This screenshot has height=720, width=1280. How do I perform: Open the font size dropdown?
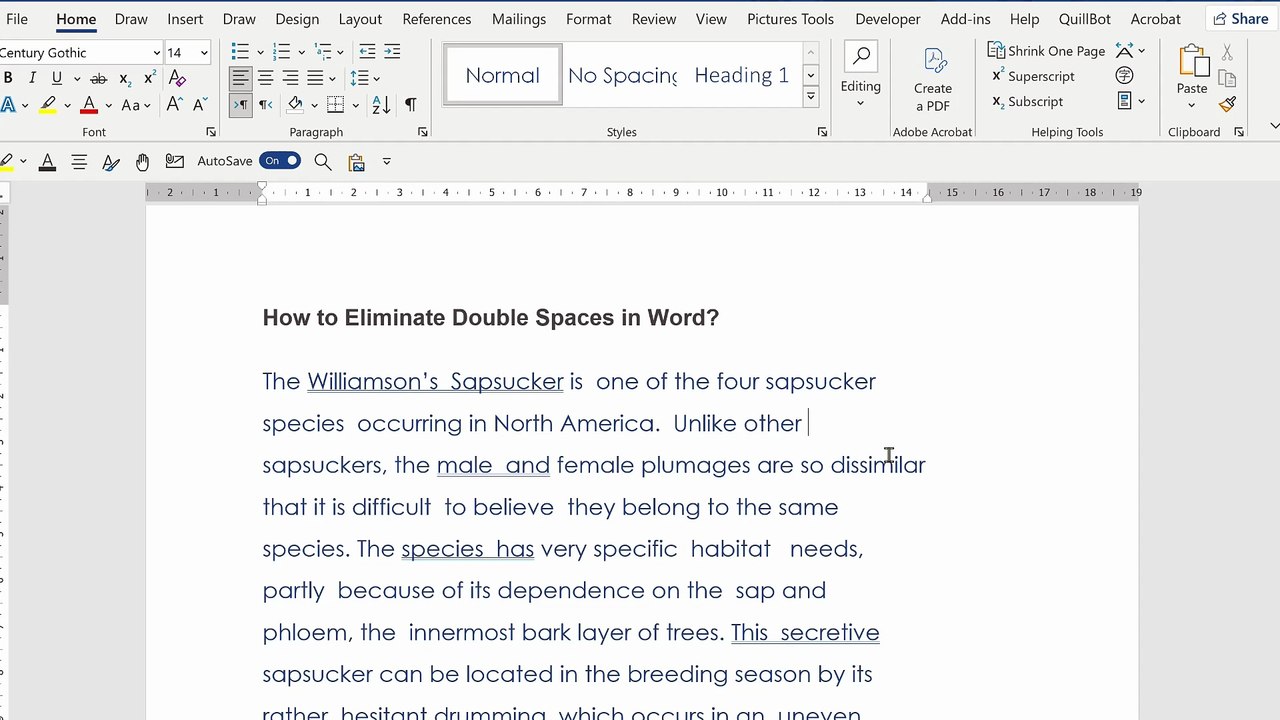pos(204,53)
